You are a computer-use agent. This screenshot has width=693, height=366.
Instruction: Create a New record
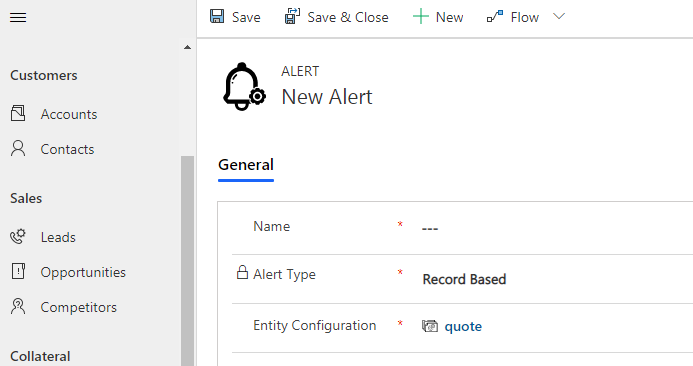coord(438,17)
